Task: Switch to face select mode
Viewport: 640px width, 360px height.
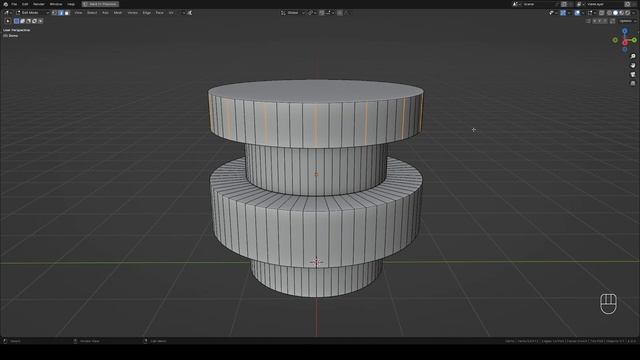Action: tap(67, 13)
